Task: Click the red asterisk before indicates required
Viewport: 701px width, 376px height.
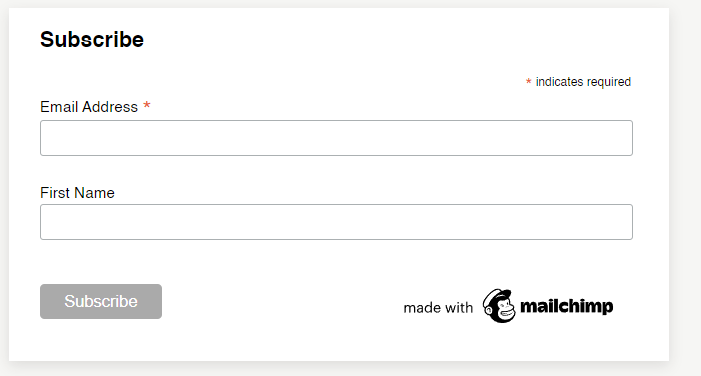Action: pos(528,81)
